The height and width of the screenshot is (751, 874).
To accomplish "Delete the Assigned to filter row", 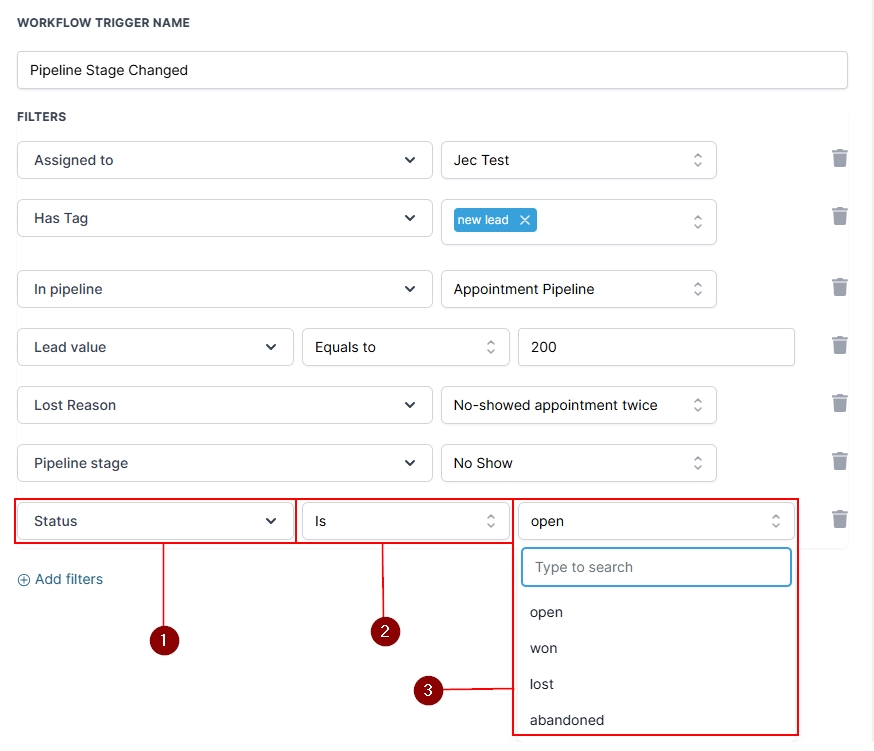I will pyautogui.click(x=840, y=159).
